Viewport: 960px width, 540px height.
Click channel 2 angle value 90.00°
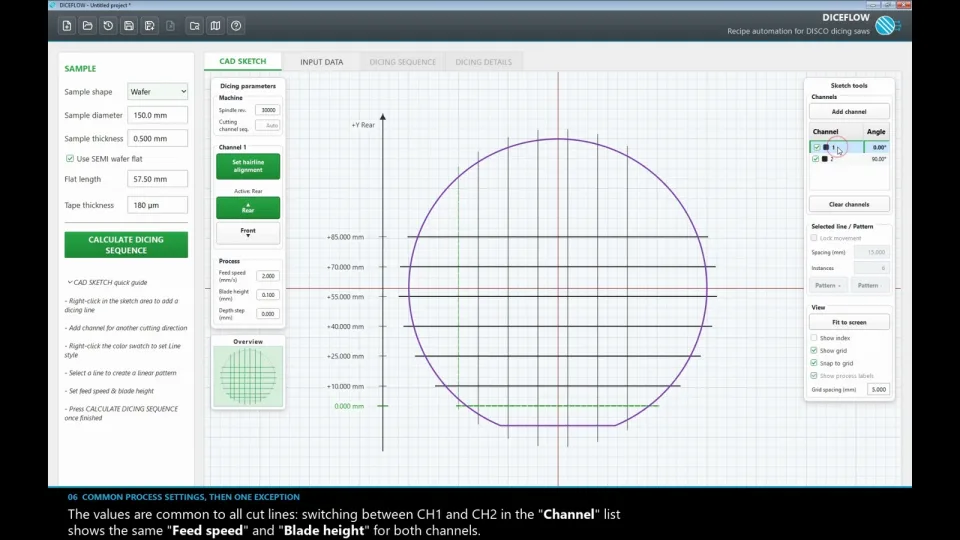pos(878,159)
